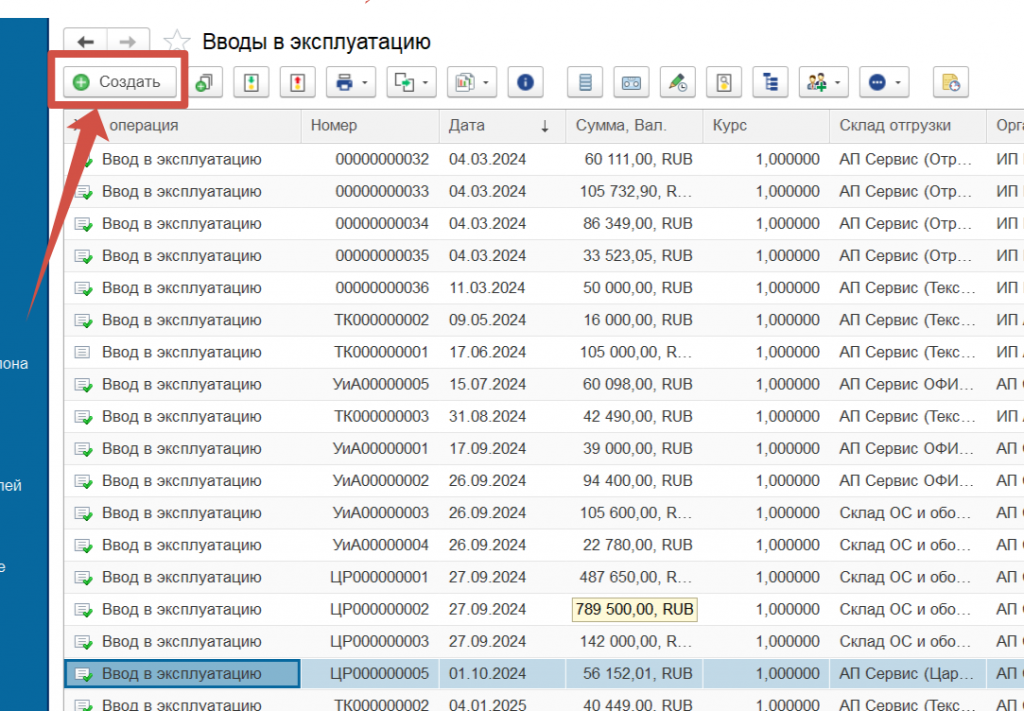Click the Создать button

point(118,82)
